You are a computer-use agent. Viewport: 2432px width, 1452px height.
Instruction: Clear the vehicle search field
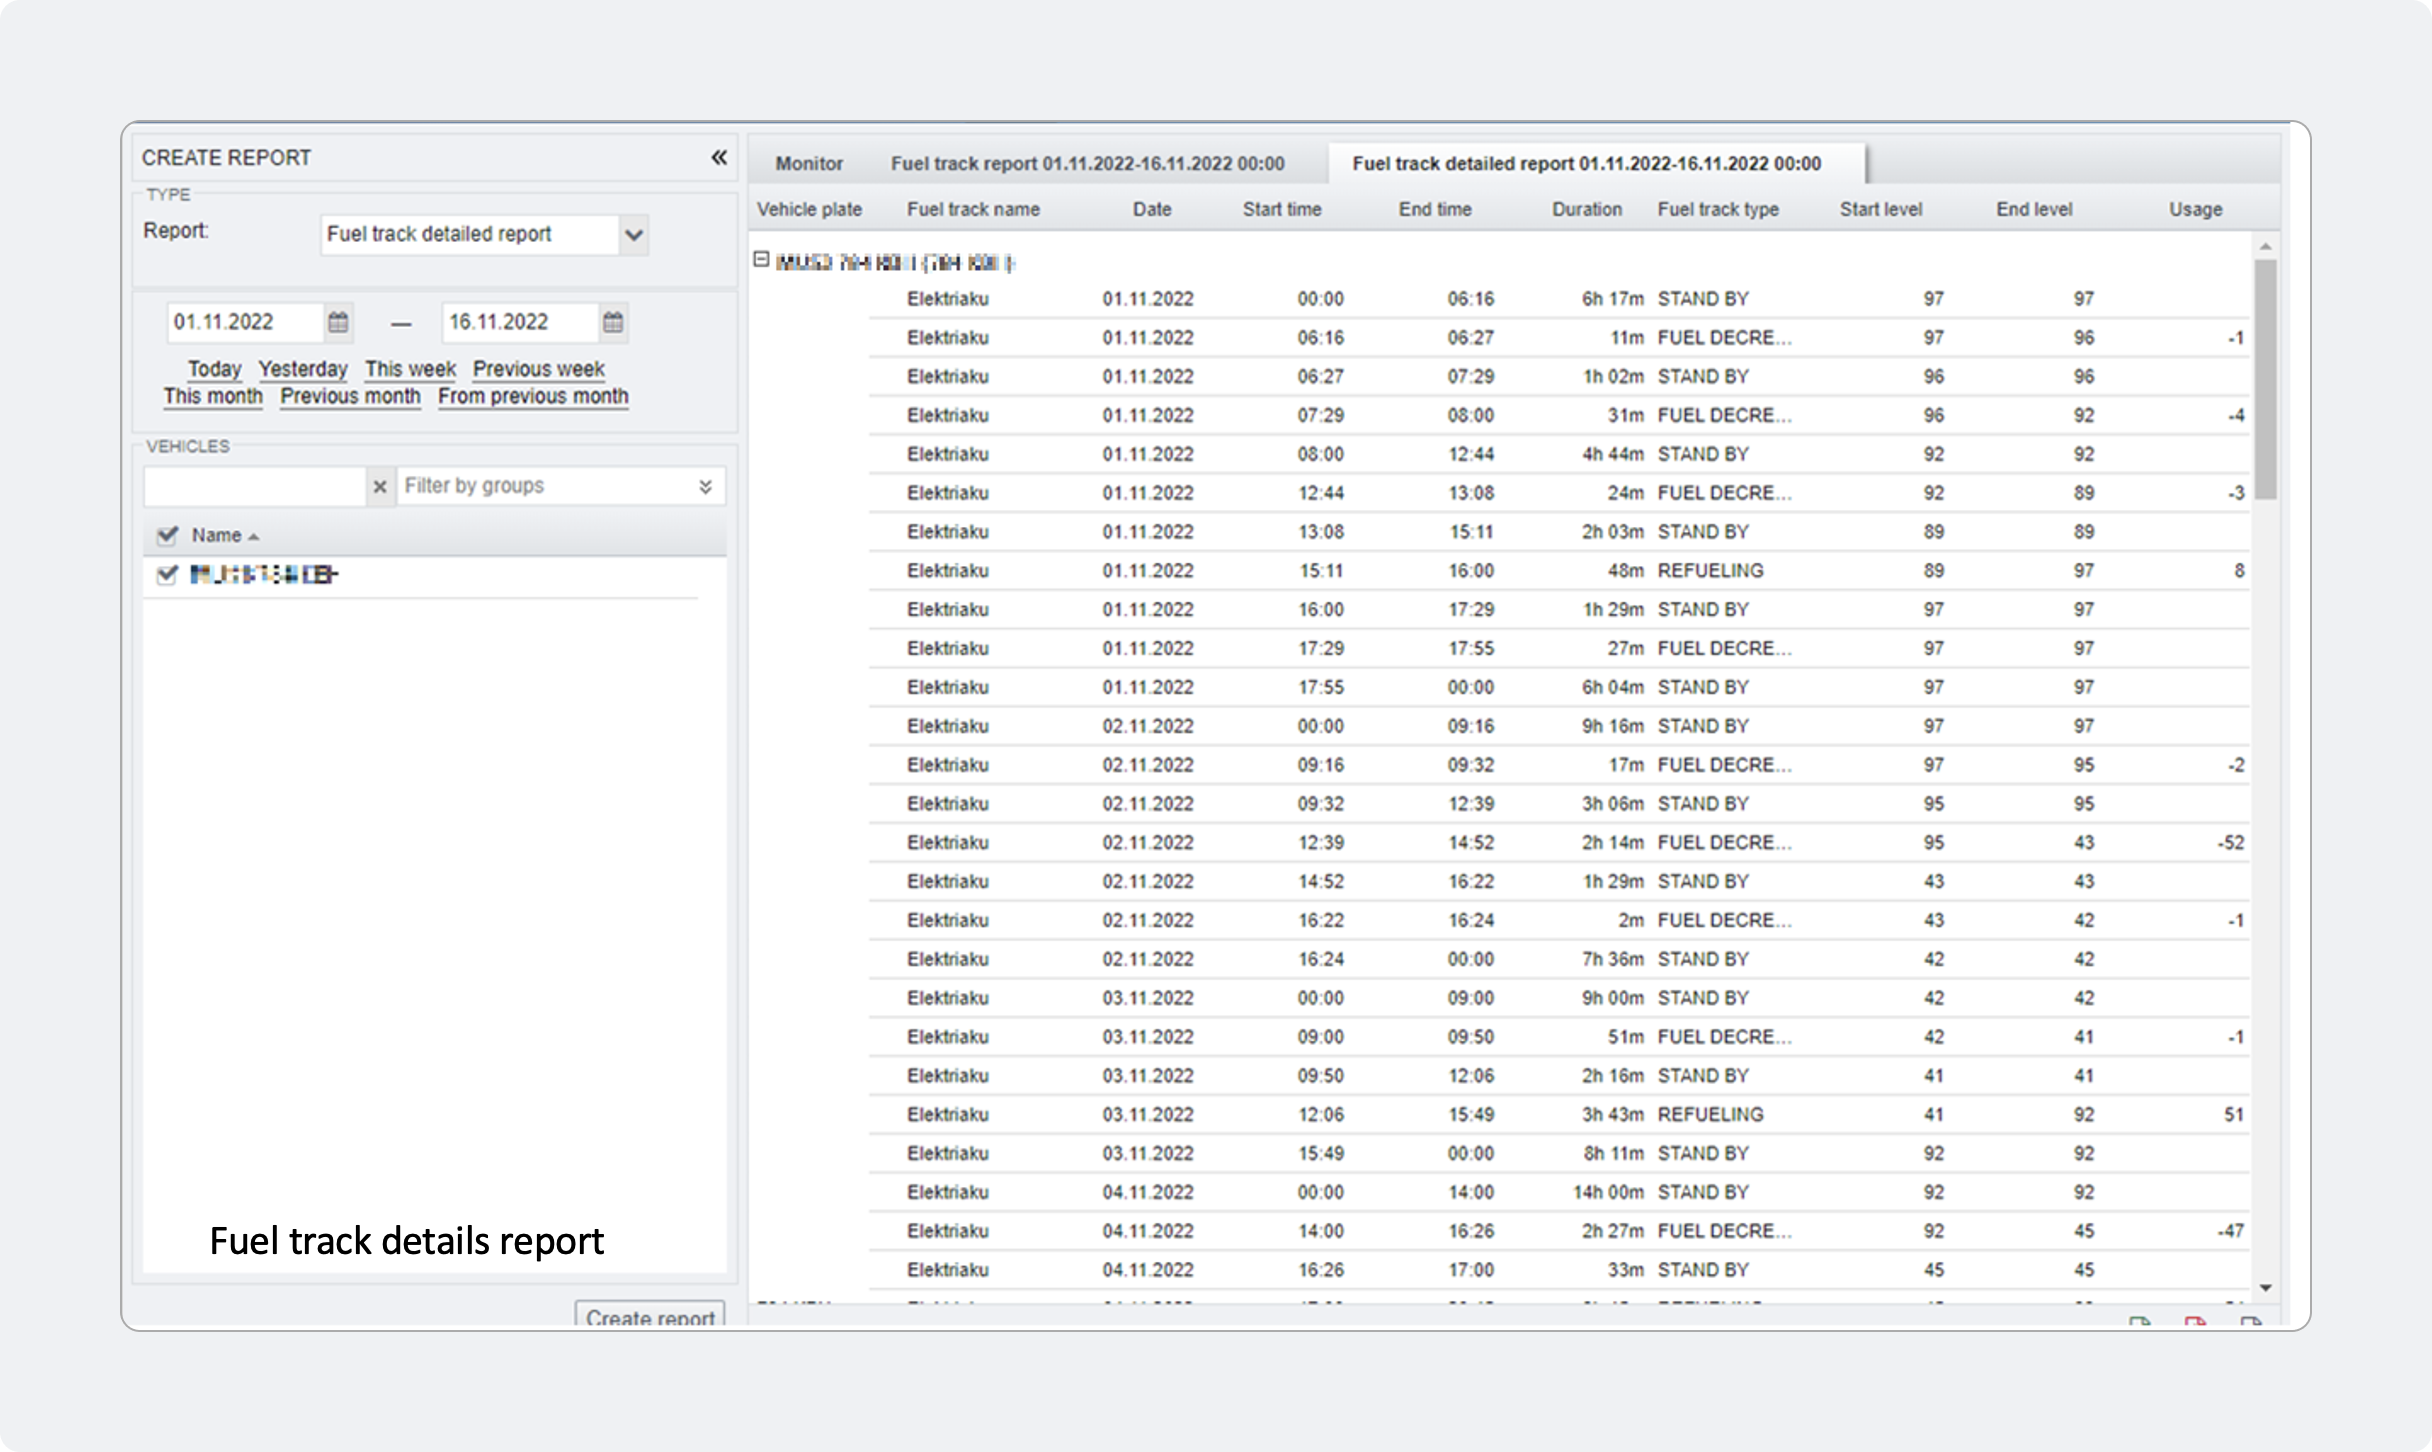(380, 487)
